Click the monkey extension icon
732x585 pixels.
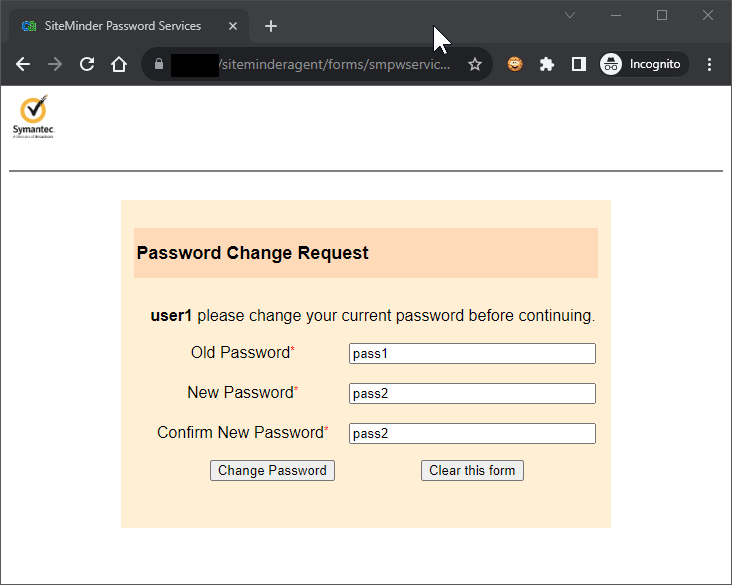coord(514,64)
